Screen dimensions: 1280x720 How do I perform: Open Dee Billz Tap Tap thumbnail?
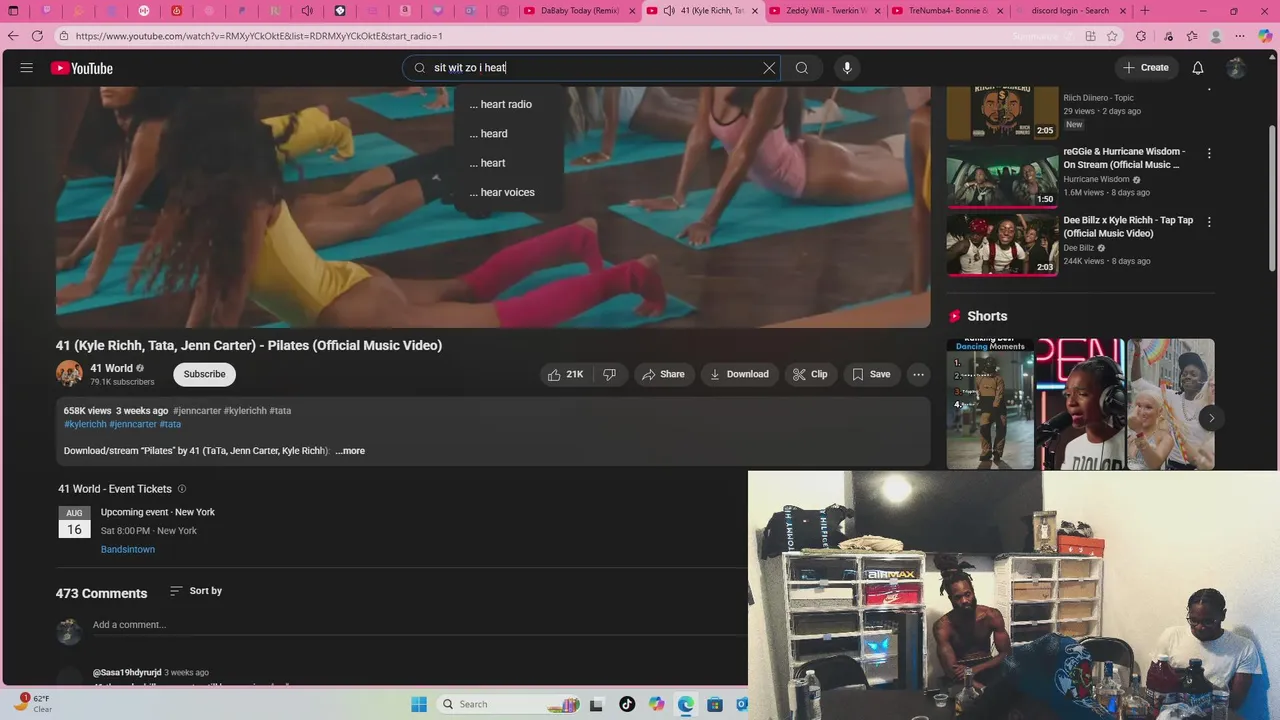coord(1002,244)
